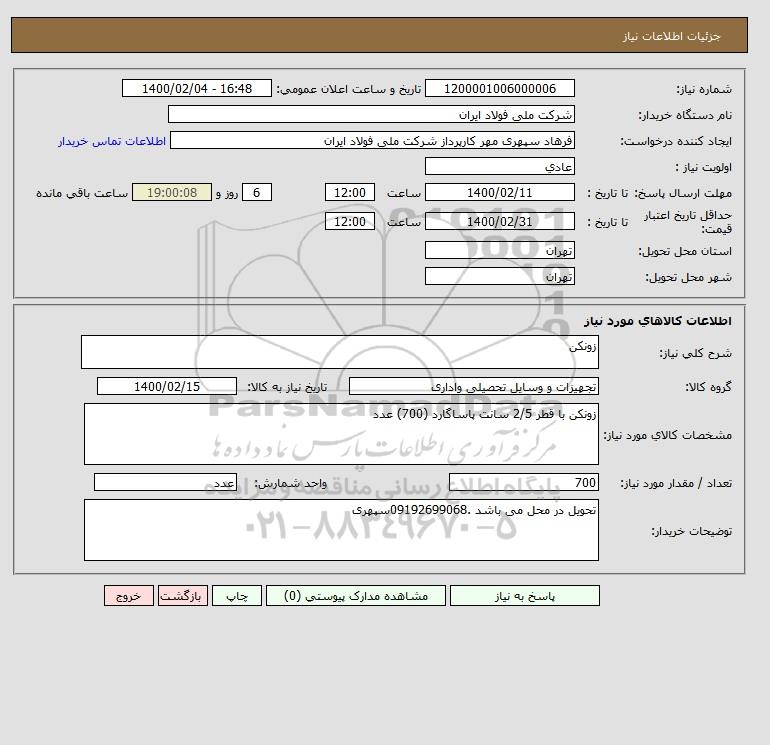
Task: Click the label ایجاد کننده درخواست
Action: coord(676,141)
